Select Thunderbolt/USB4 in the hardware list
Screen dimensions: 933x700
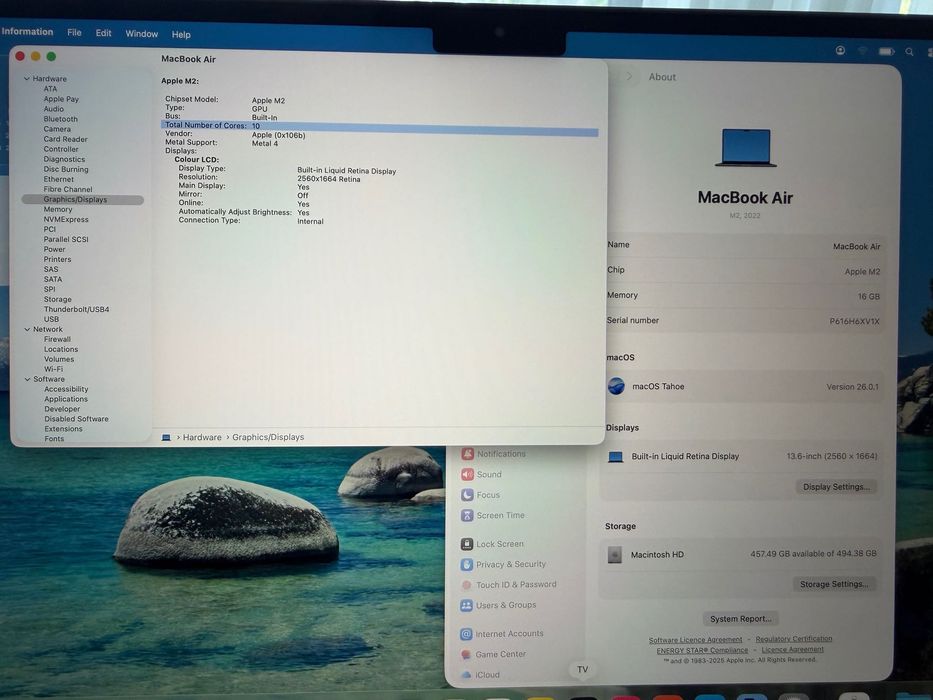coord(76,310)
